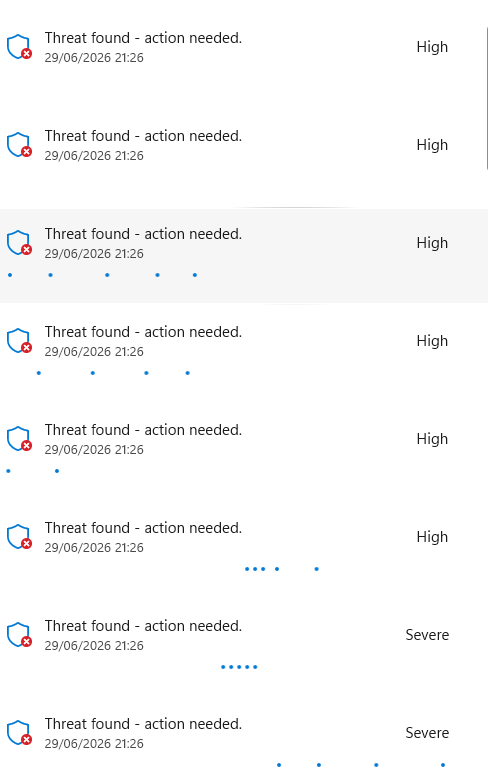
Task: Click the shield icon of the fourth threat entry
Action: click(19, 341)
